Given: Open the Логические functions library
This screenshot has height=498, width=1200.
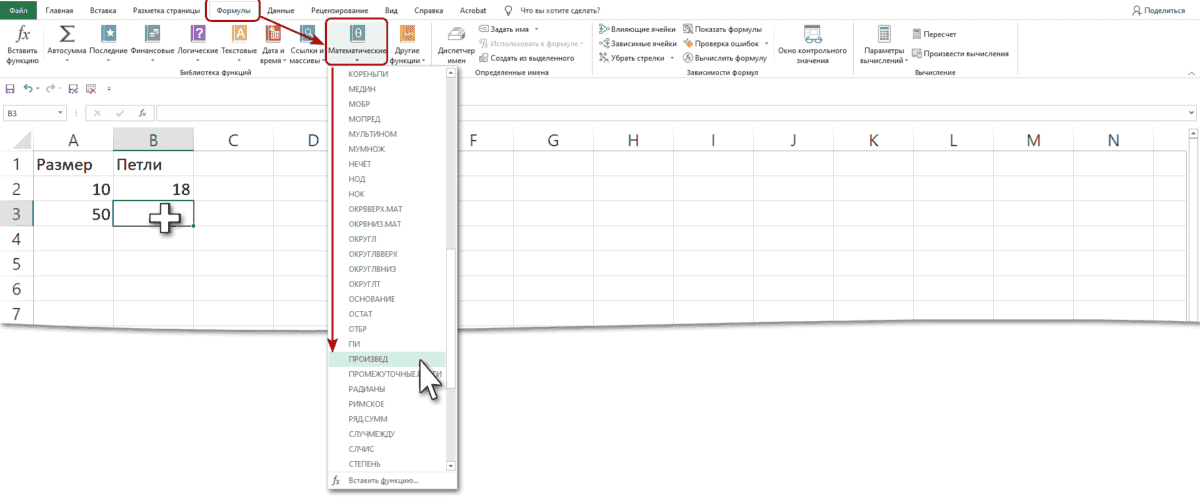Looking at the screenshot, I should [x=197, y=42].
